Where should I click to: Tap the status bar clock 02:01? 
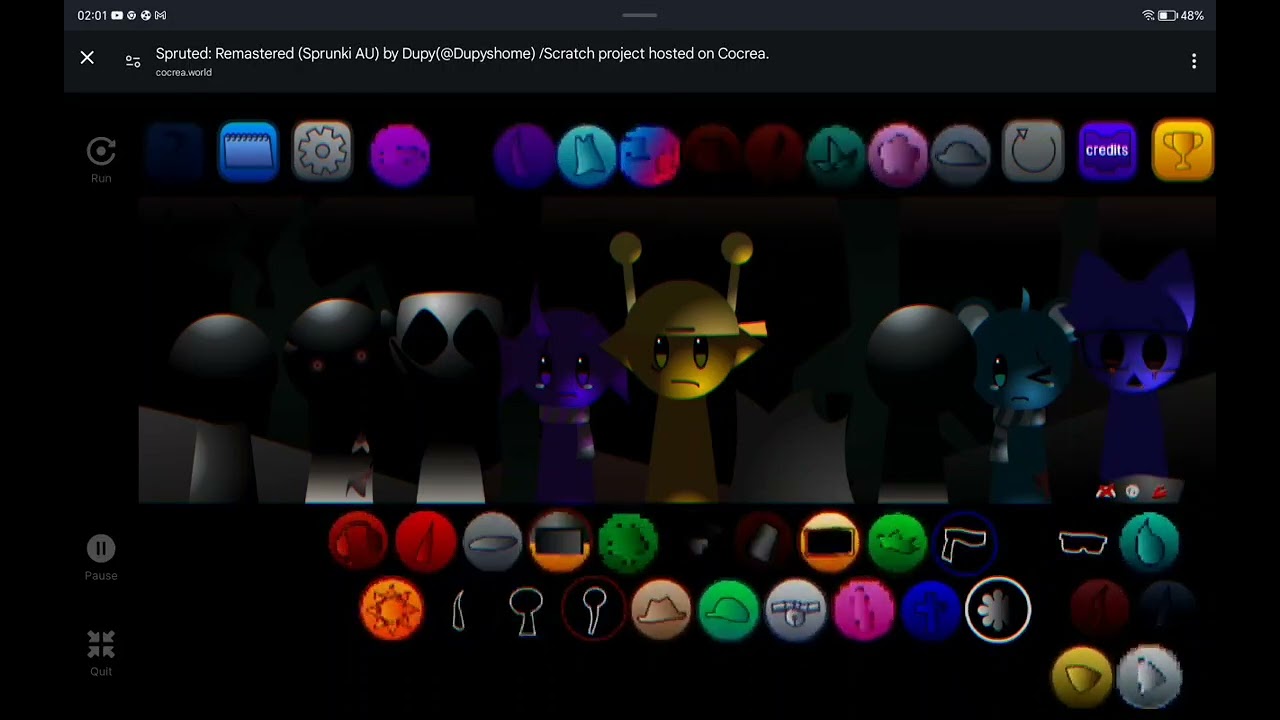[x=92, y=16]
